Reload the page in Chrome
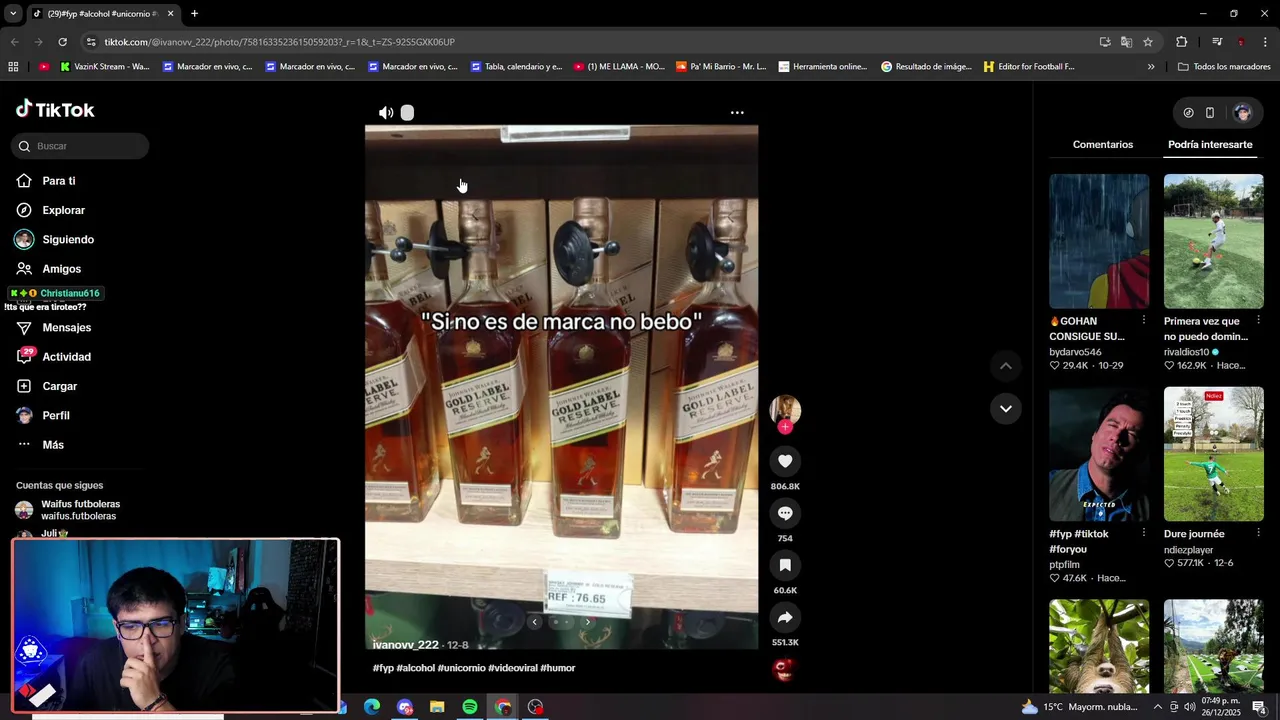 click(62, 42)
